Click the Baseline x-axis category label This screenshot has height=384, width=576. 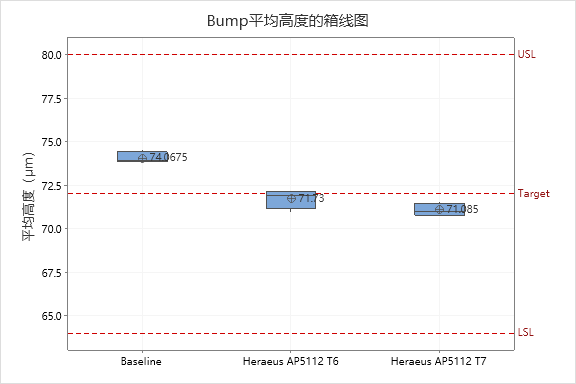click(141, 362)
